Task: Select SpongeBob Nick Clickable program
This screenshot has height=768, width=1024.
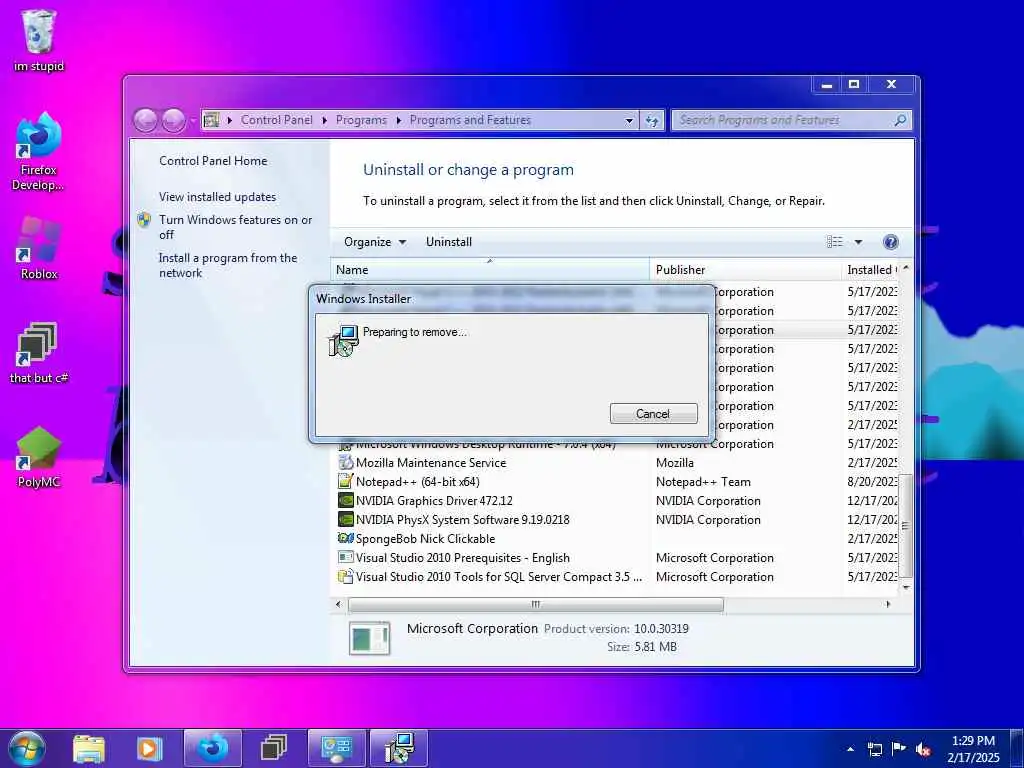Action: tap(617, 538)
